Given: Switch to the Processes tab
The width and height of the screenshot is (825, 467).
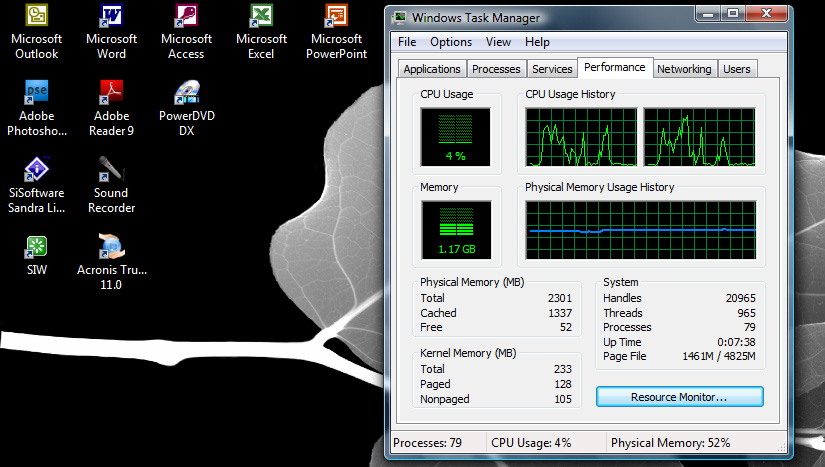Looking at the screenshot, I should pos(496,69).
